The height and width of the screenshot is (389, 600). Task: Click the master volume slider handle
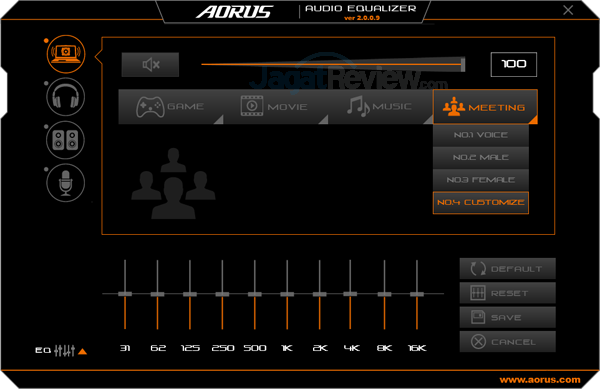tap(463, 64)
